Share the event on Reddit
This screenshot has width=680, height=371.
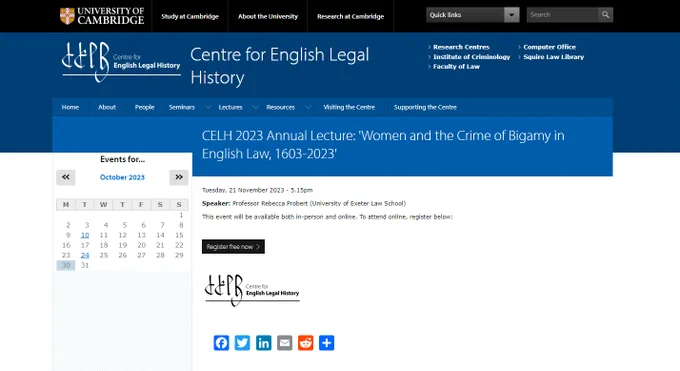tap(306, 343)
